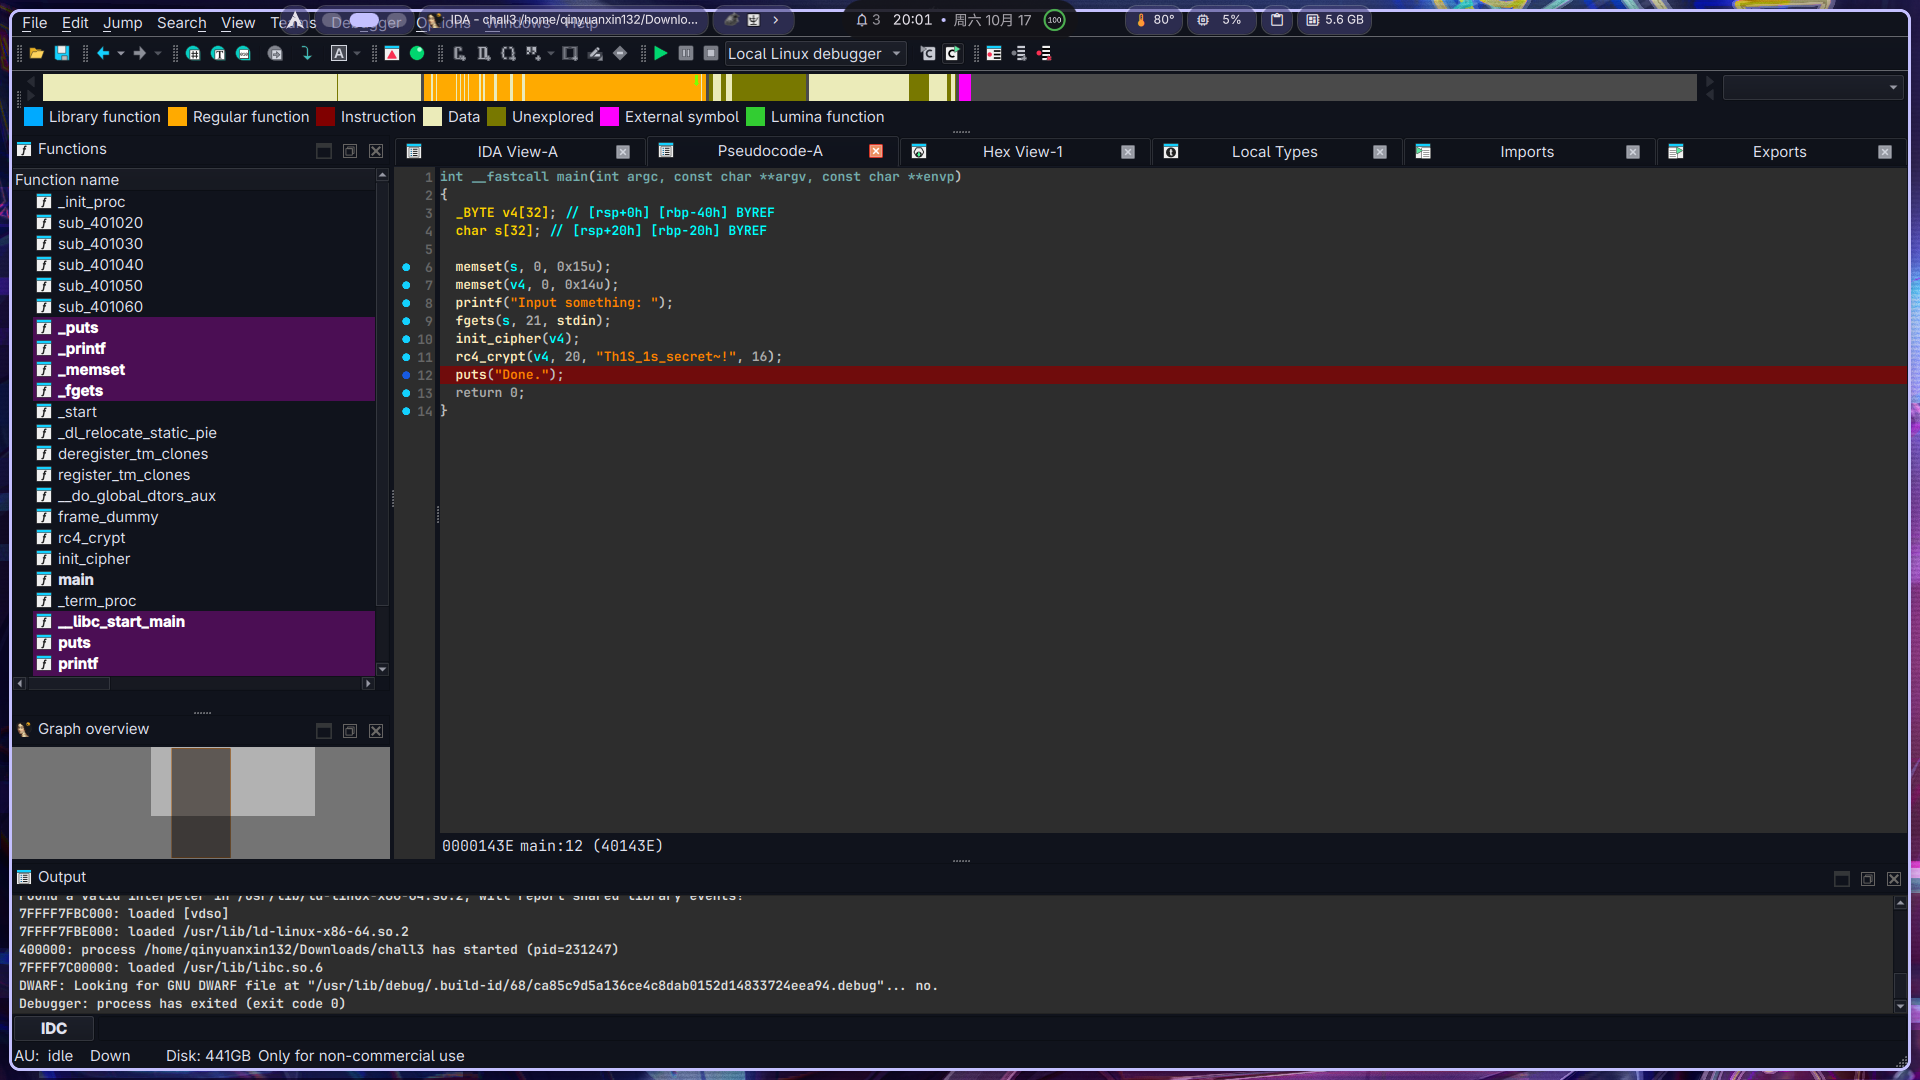Switch to the Local Types tab
Screen dimensions: 1920x1080
pyautogui.click(x=1274, y=152)
